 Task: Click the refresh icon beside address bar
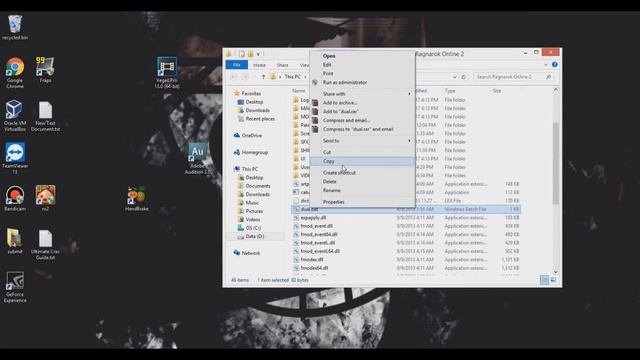464,77
